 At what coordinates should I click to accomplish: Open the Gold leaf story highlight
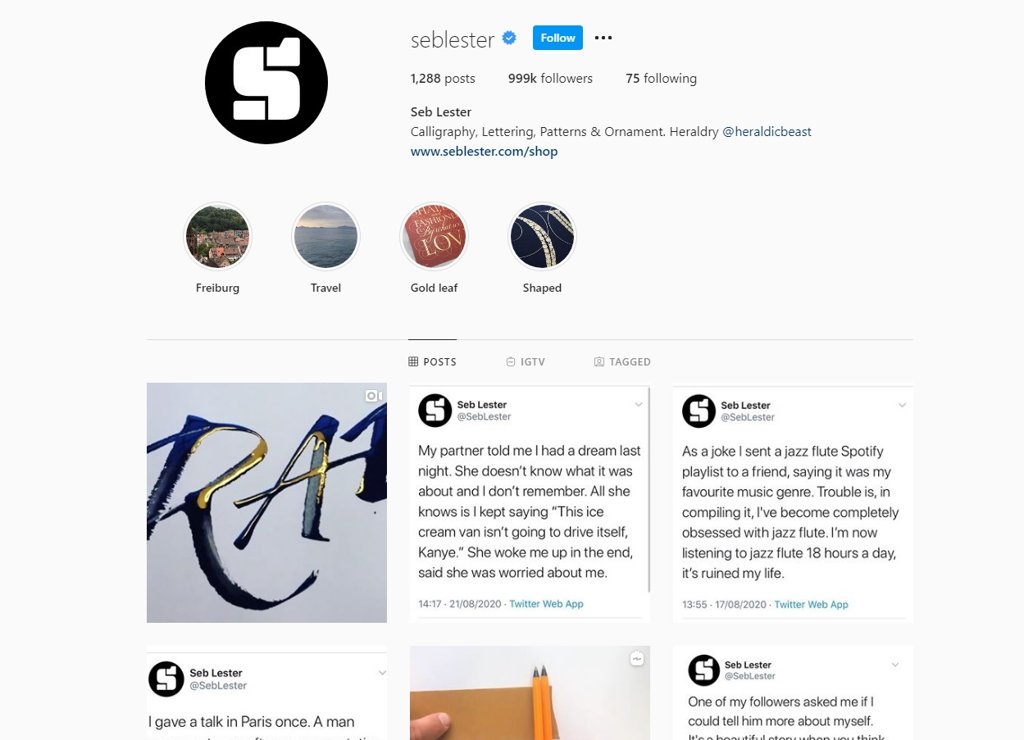pos(434,236)
